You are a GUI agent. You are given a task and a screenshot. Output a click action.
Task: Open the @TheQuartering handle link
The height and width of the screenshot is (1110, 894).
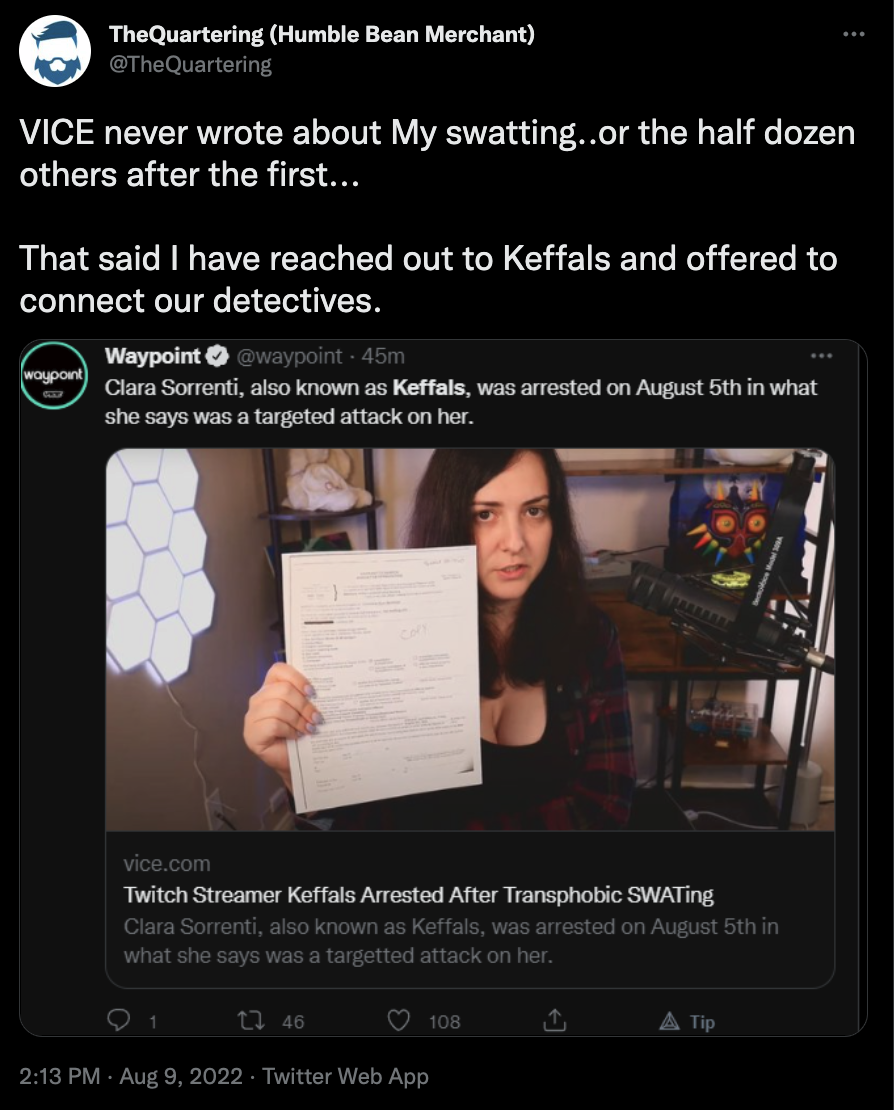(x=190, y=64)
